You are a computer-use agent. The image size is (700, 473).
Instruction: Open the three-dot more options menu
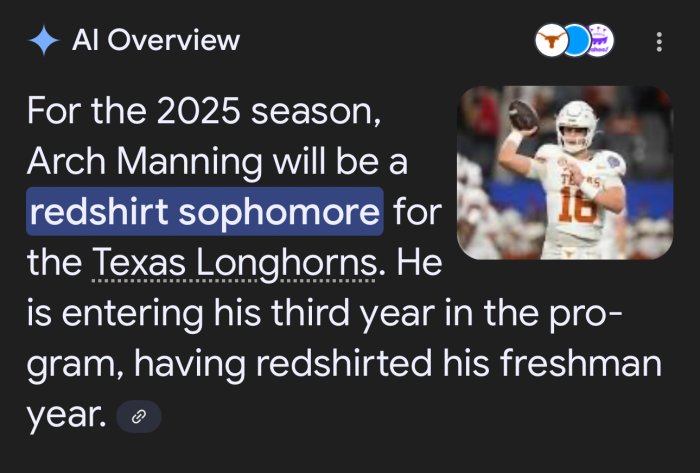tap(658, 42)
